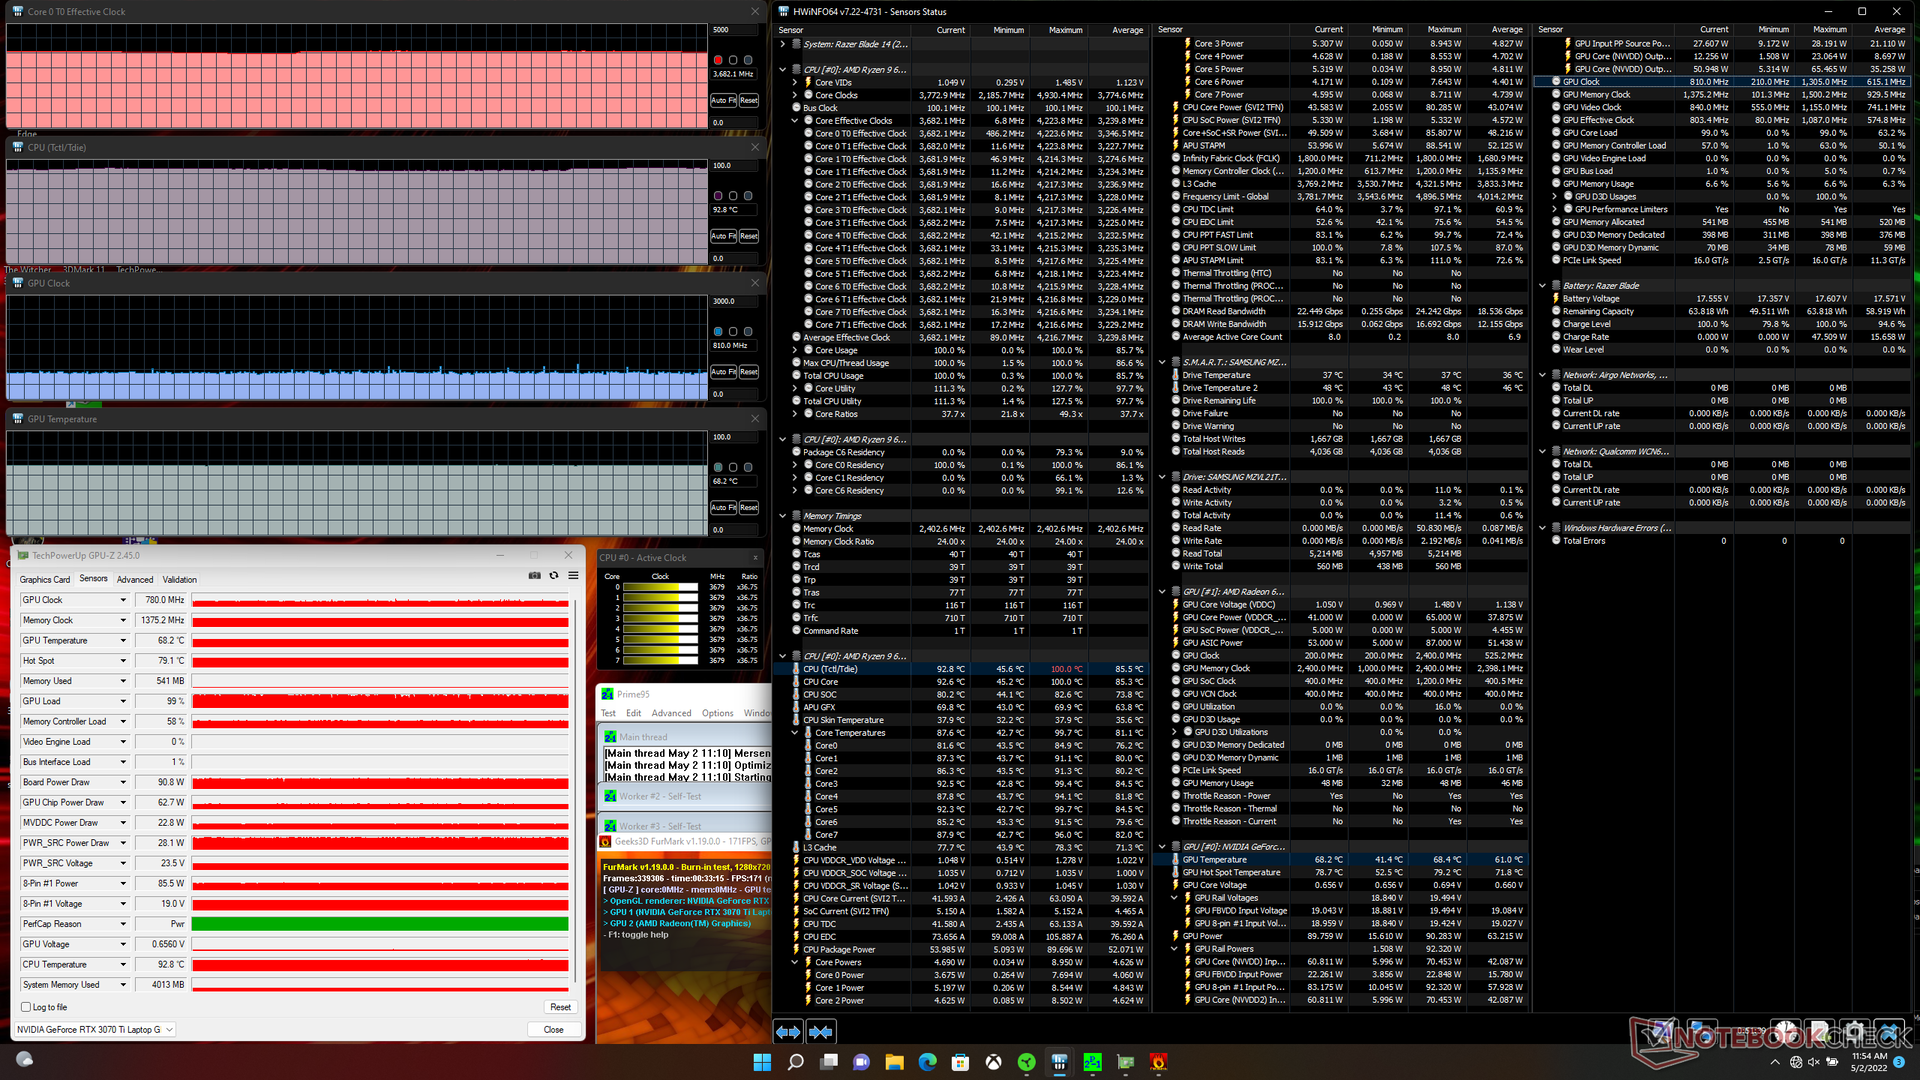Click the GPU-Z Reset button

(x=560, y=1007)
